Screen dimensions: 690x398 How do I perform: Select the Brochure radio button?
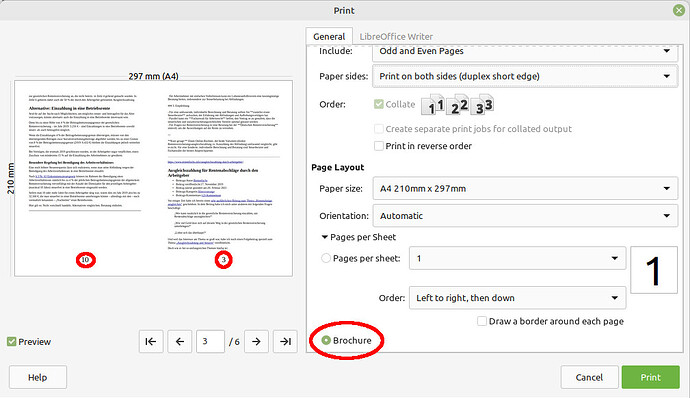pyautogui.click(x=326, y=340)
